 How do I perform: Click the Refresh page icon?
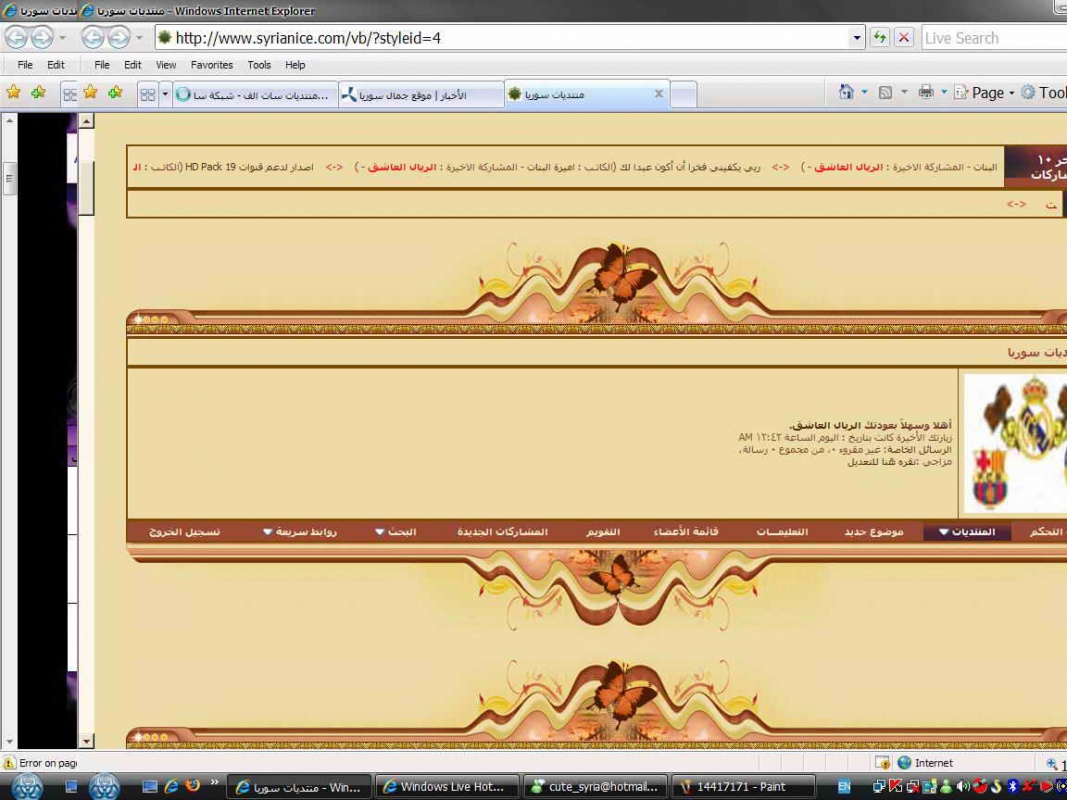pyautogui.click(x=879, y=38)
